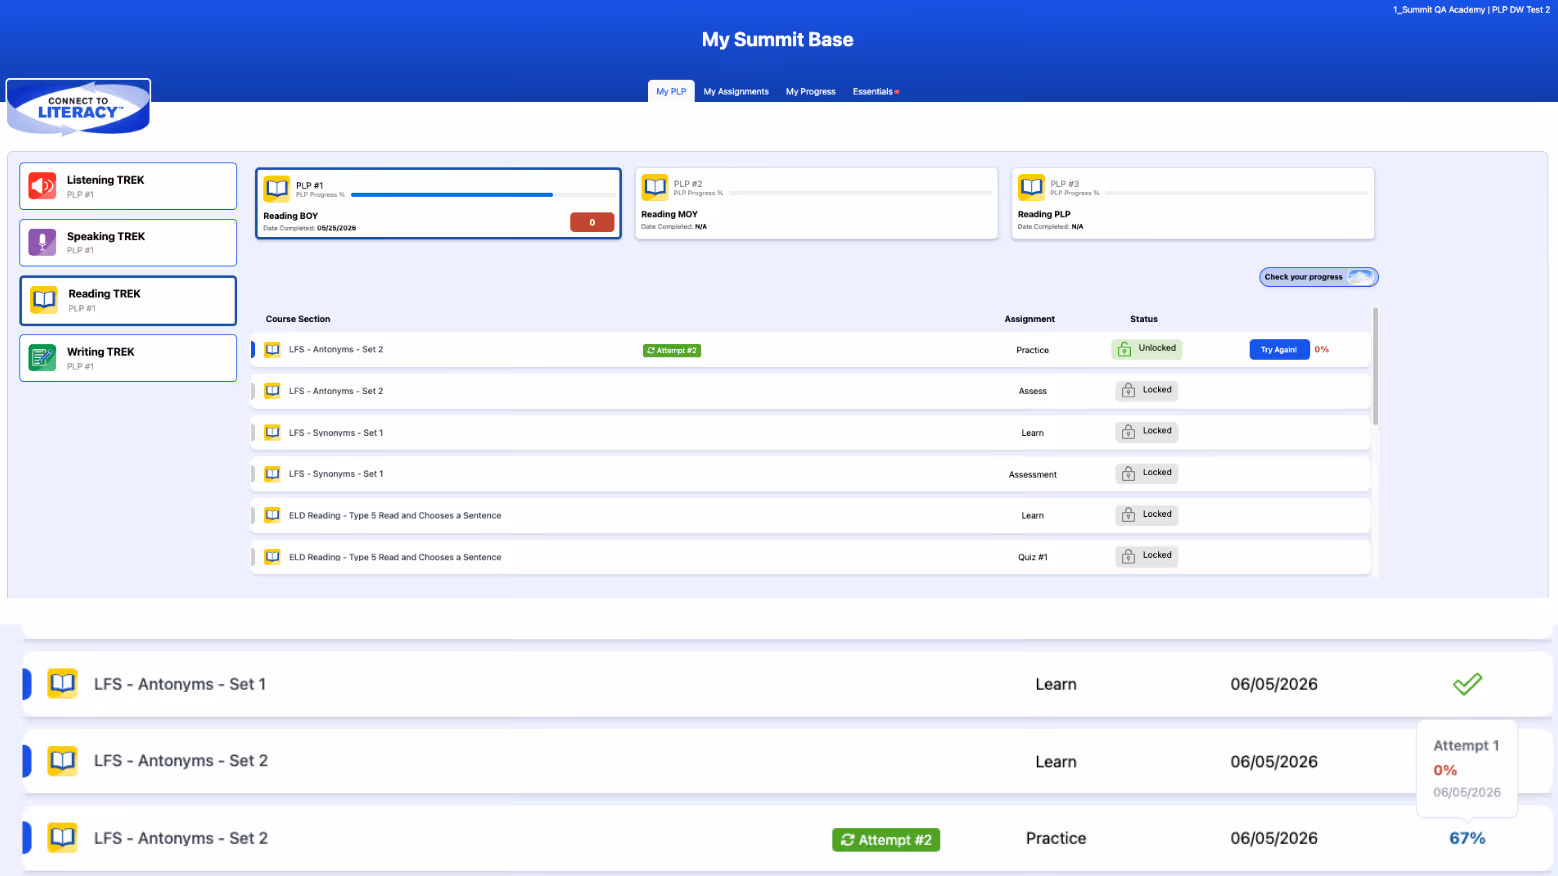Click book icon in ELD Reading Learn row
Viewport: 1558px width, 876px height.
(x=272, y=516)
